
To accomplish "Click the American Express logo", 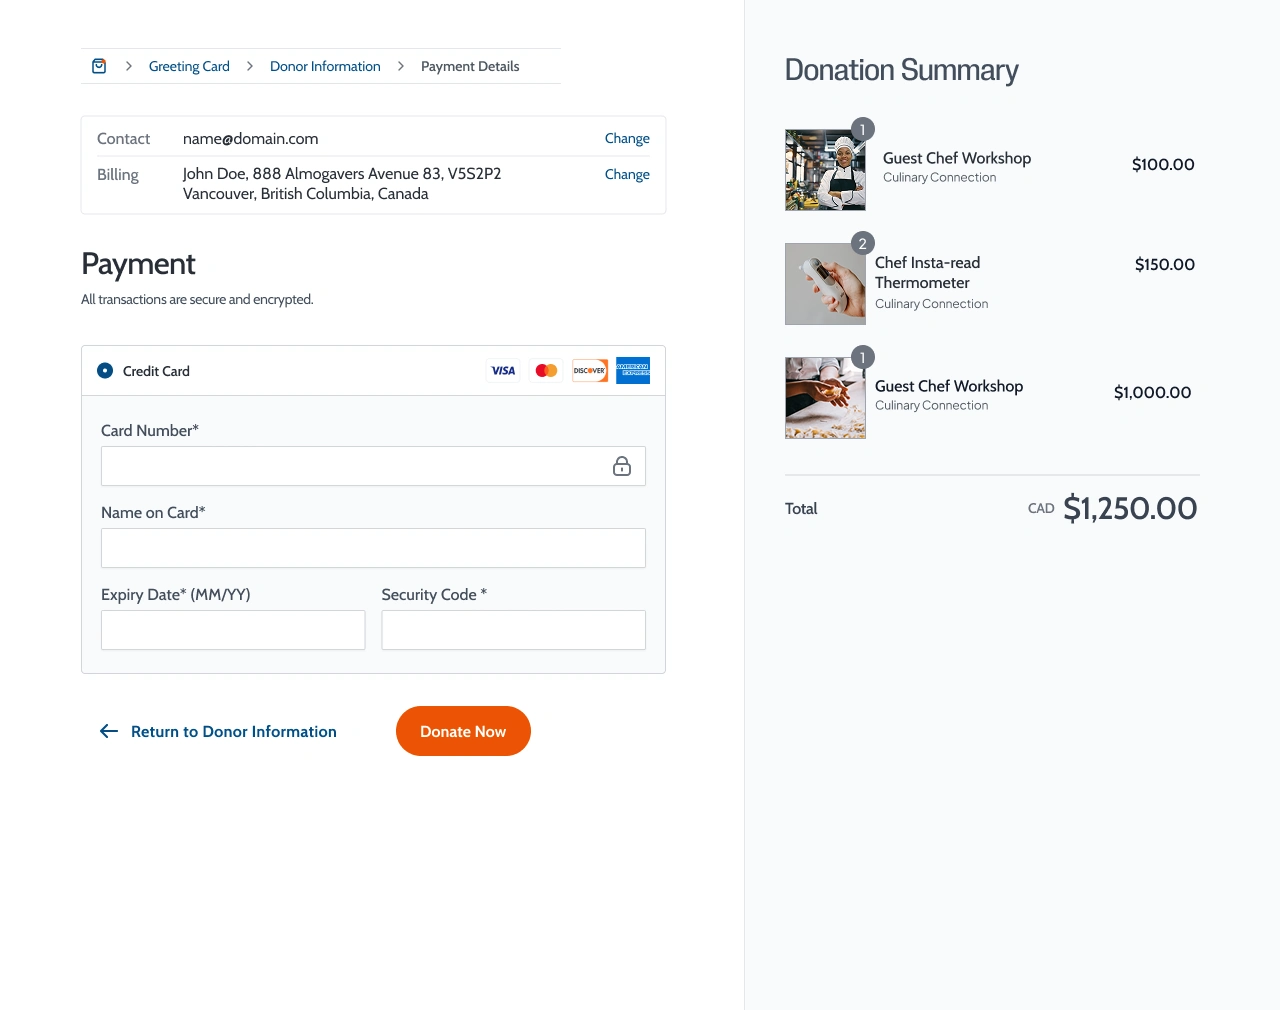I will 633,371.
